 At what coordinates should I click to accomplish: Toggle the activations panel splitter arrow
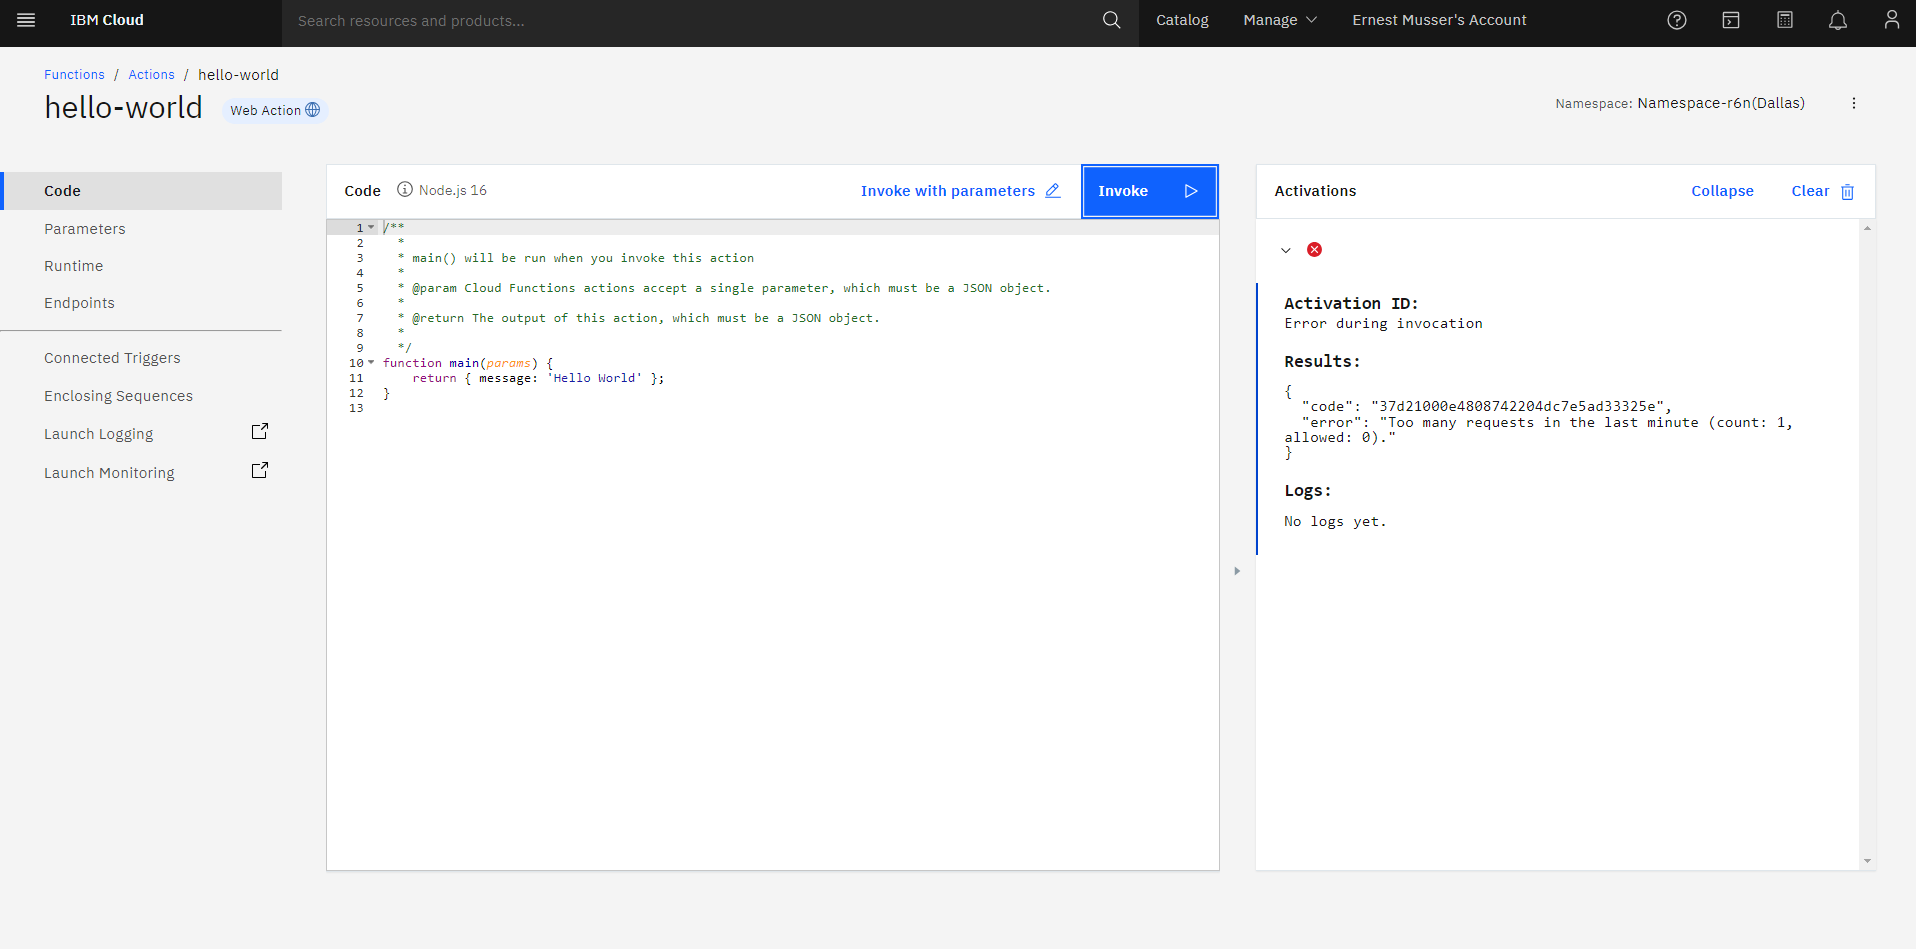pyautogui.click(x=1237, y=571)
